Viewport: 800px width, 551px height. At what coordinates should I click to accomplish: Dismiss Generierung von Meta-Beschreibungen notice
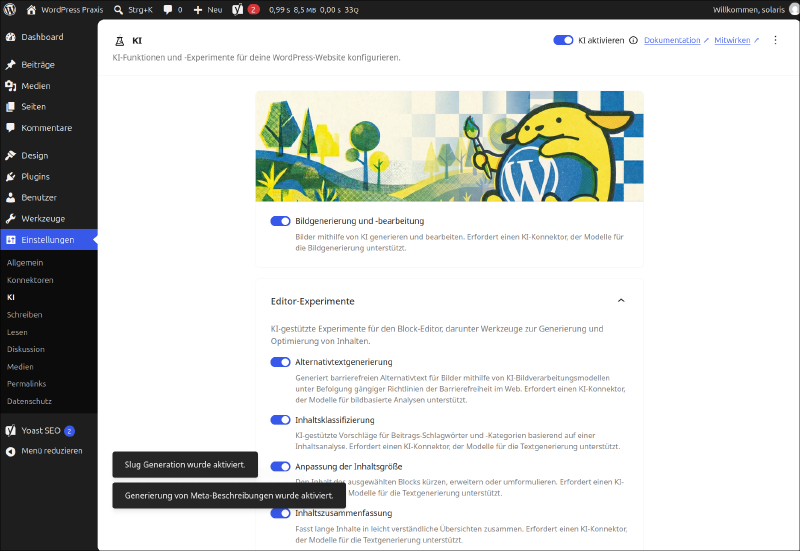point(229,495)
